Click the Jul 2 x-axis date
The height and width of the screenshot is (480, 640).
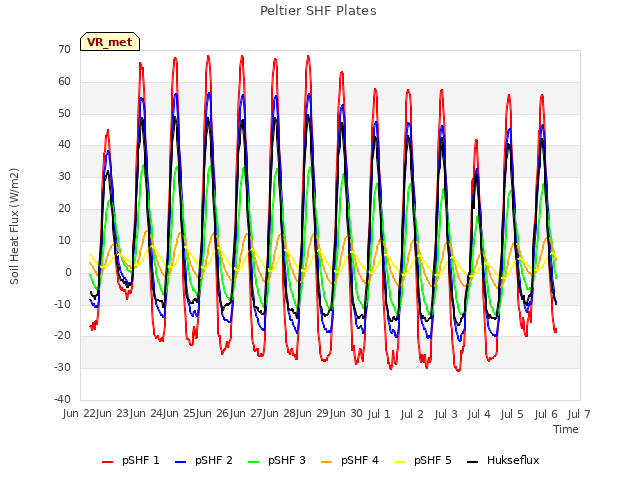point(413,414)
